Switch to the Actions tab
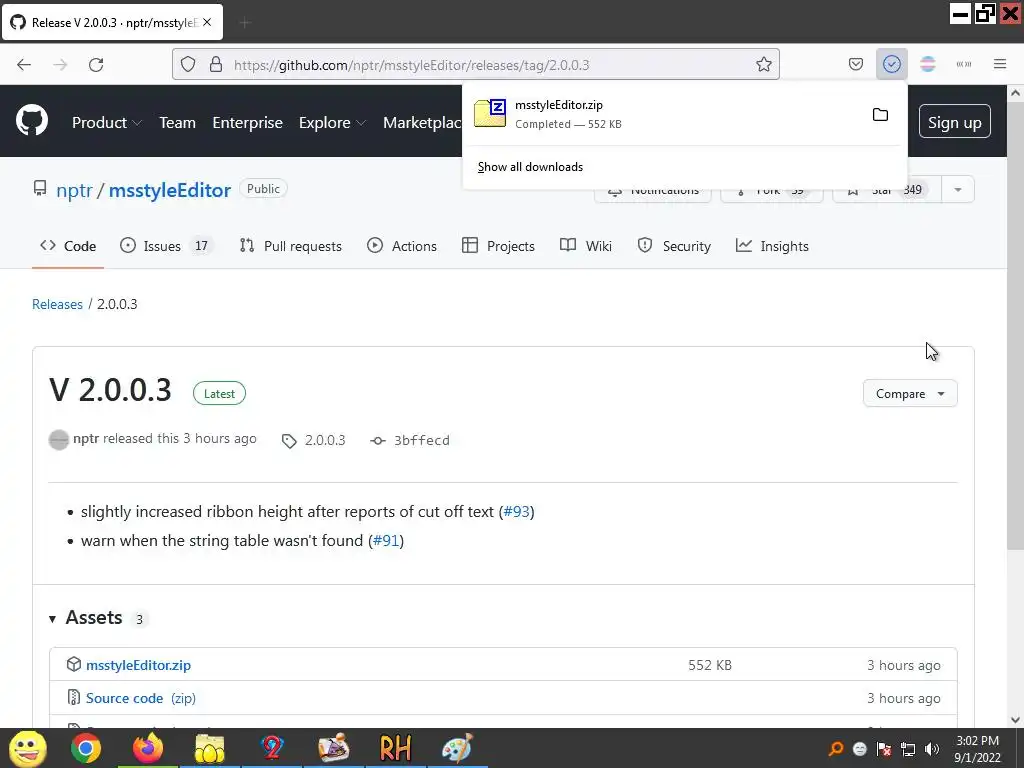This screenshot has width=1024, height=768. [402, 246]
